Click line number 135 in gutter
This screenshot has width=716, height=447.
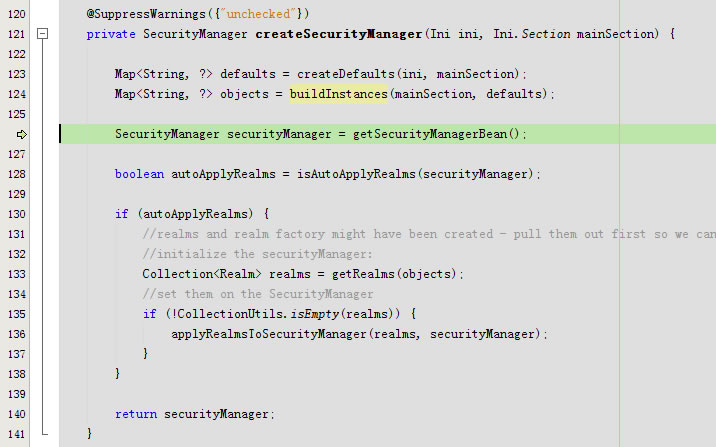coord(17,314)
